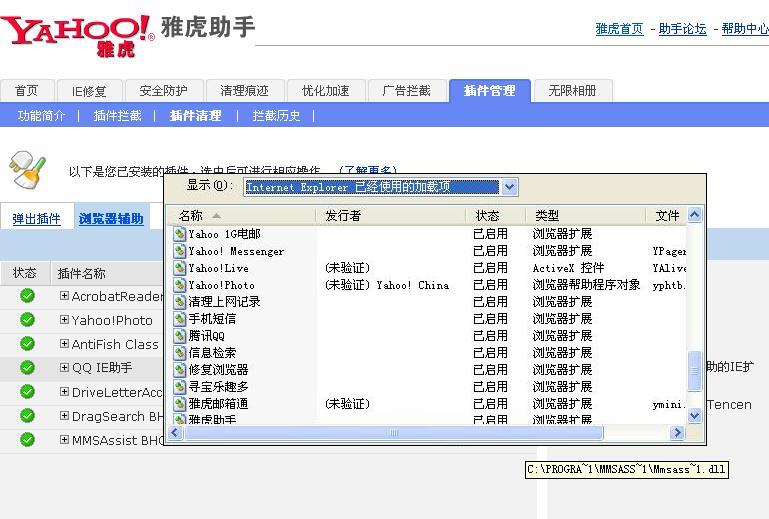769x519 pixels.
Task: Sort add-ons by 状态 column
Action: [496, 215]
